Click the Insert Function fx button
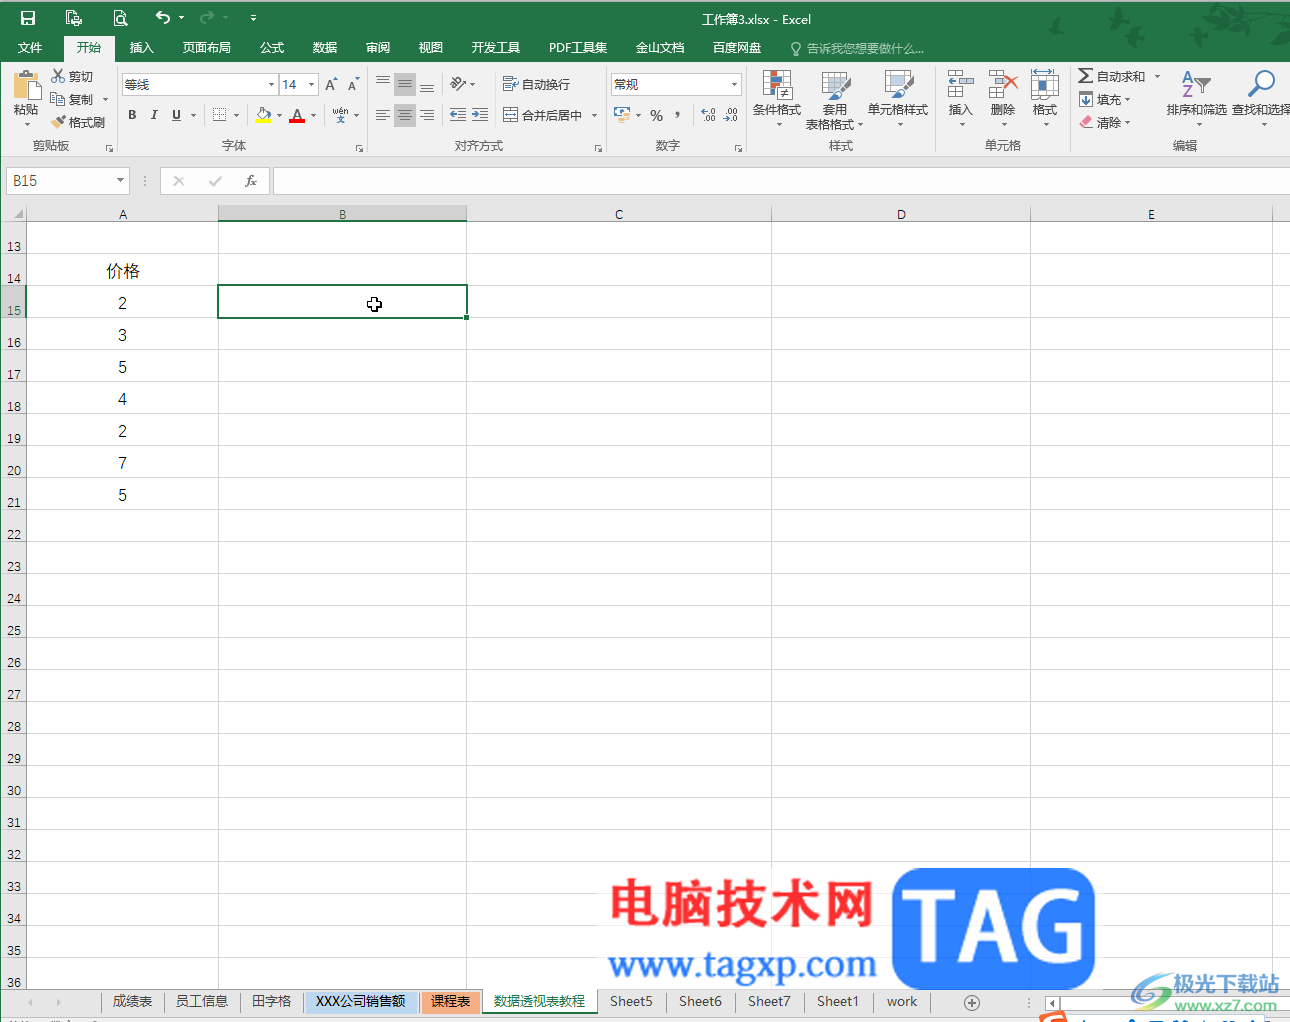The height and width of the screenshot is (1022, 1290). pos(251,181)
